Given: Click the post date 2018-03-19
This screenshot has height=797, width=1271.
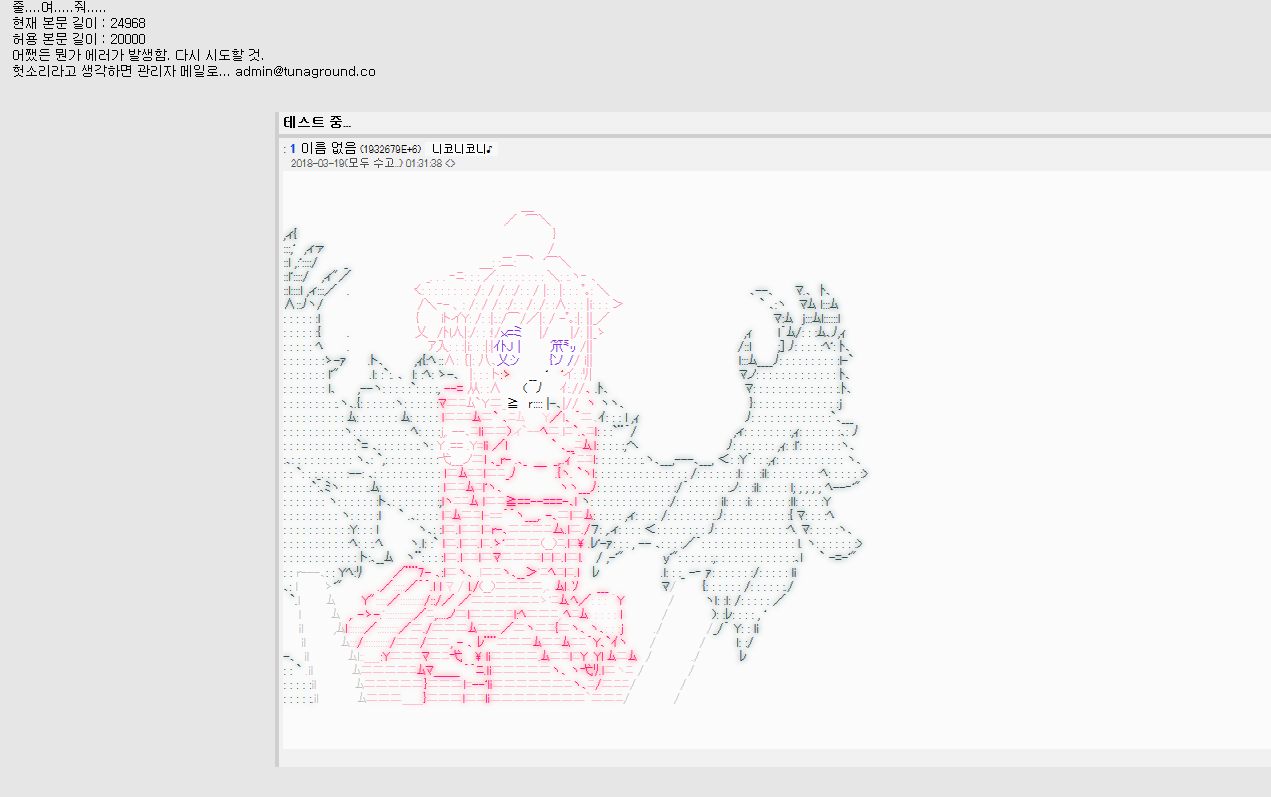Looking at the screenshot, I should point(316,163).
